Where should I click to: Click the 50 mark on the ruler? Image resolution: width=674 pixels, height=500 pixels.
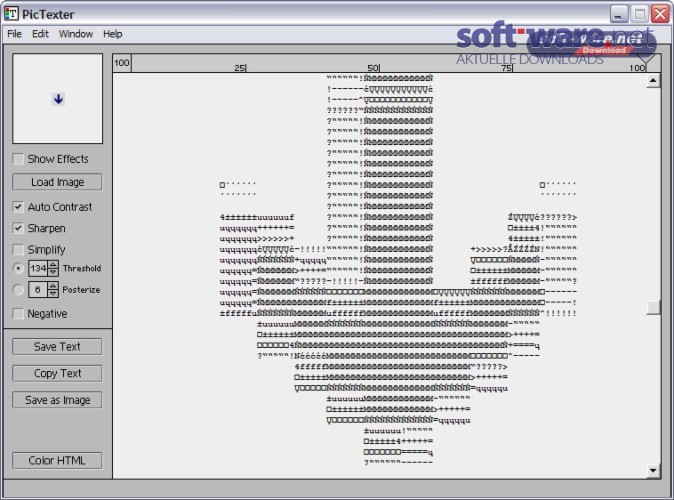pyautogui.click(x=374, y=67)
